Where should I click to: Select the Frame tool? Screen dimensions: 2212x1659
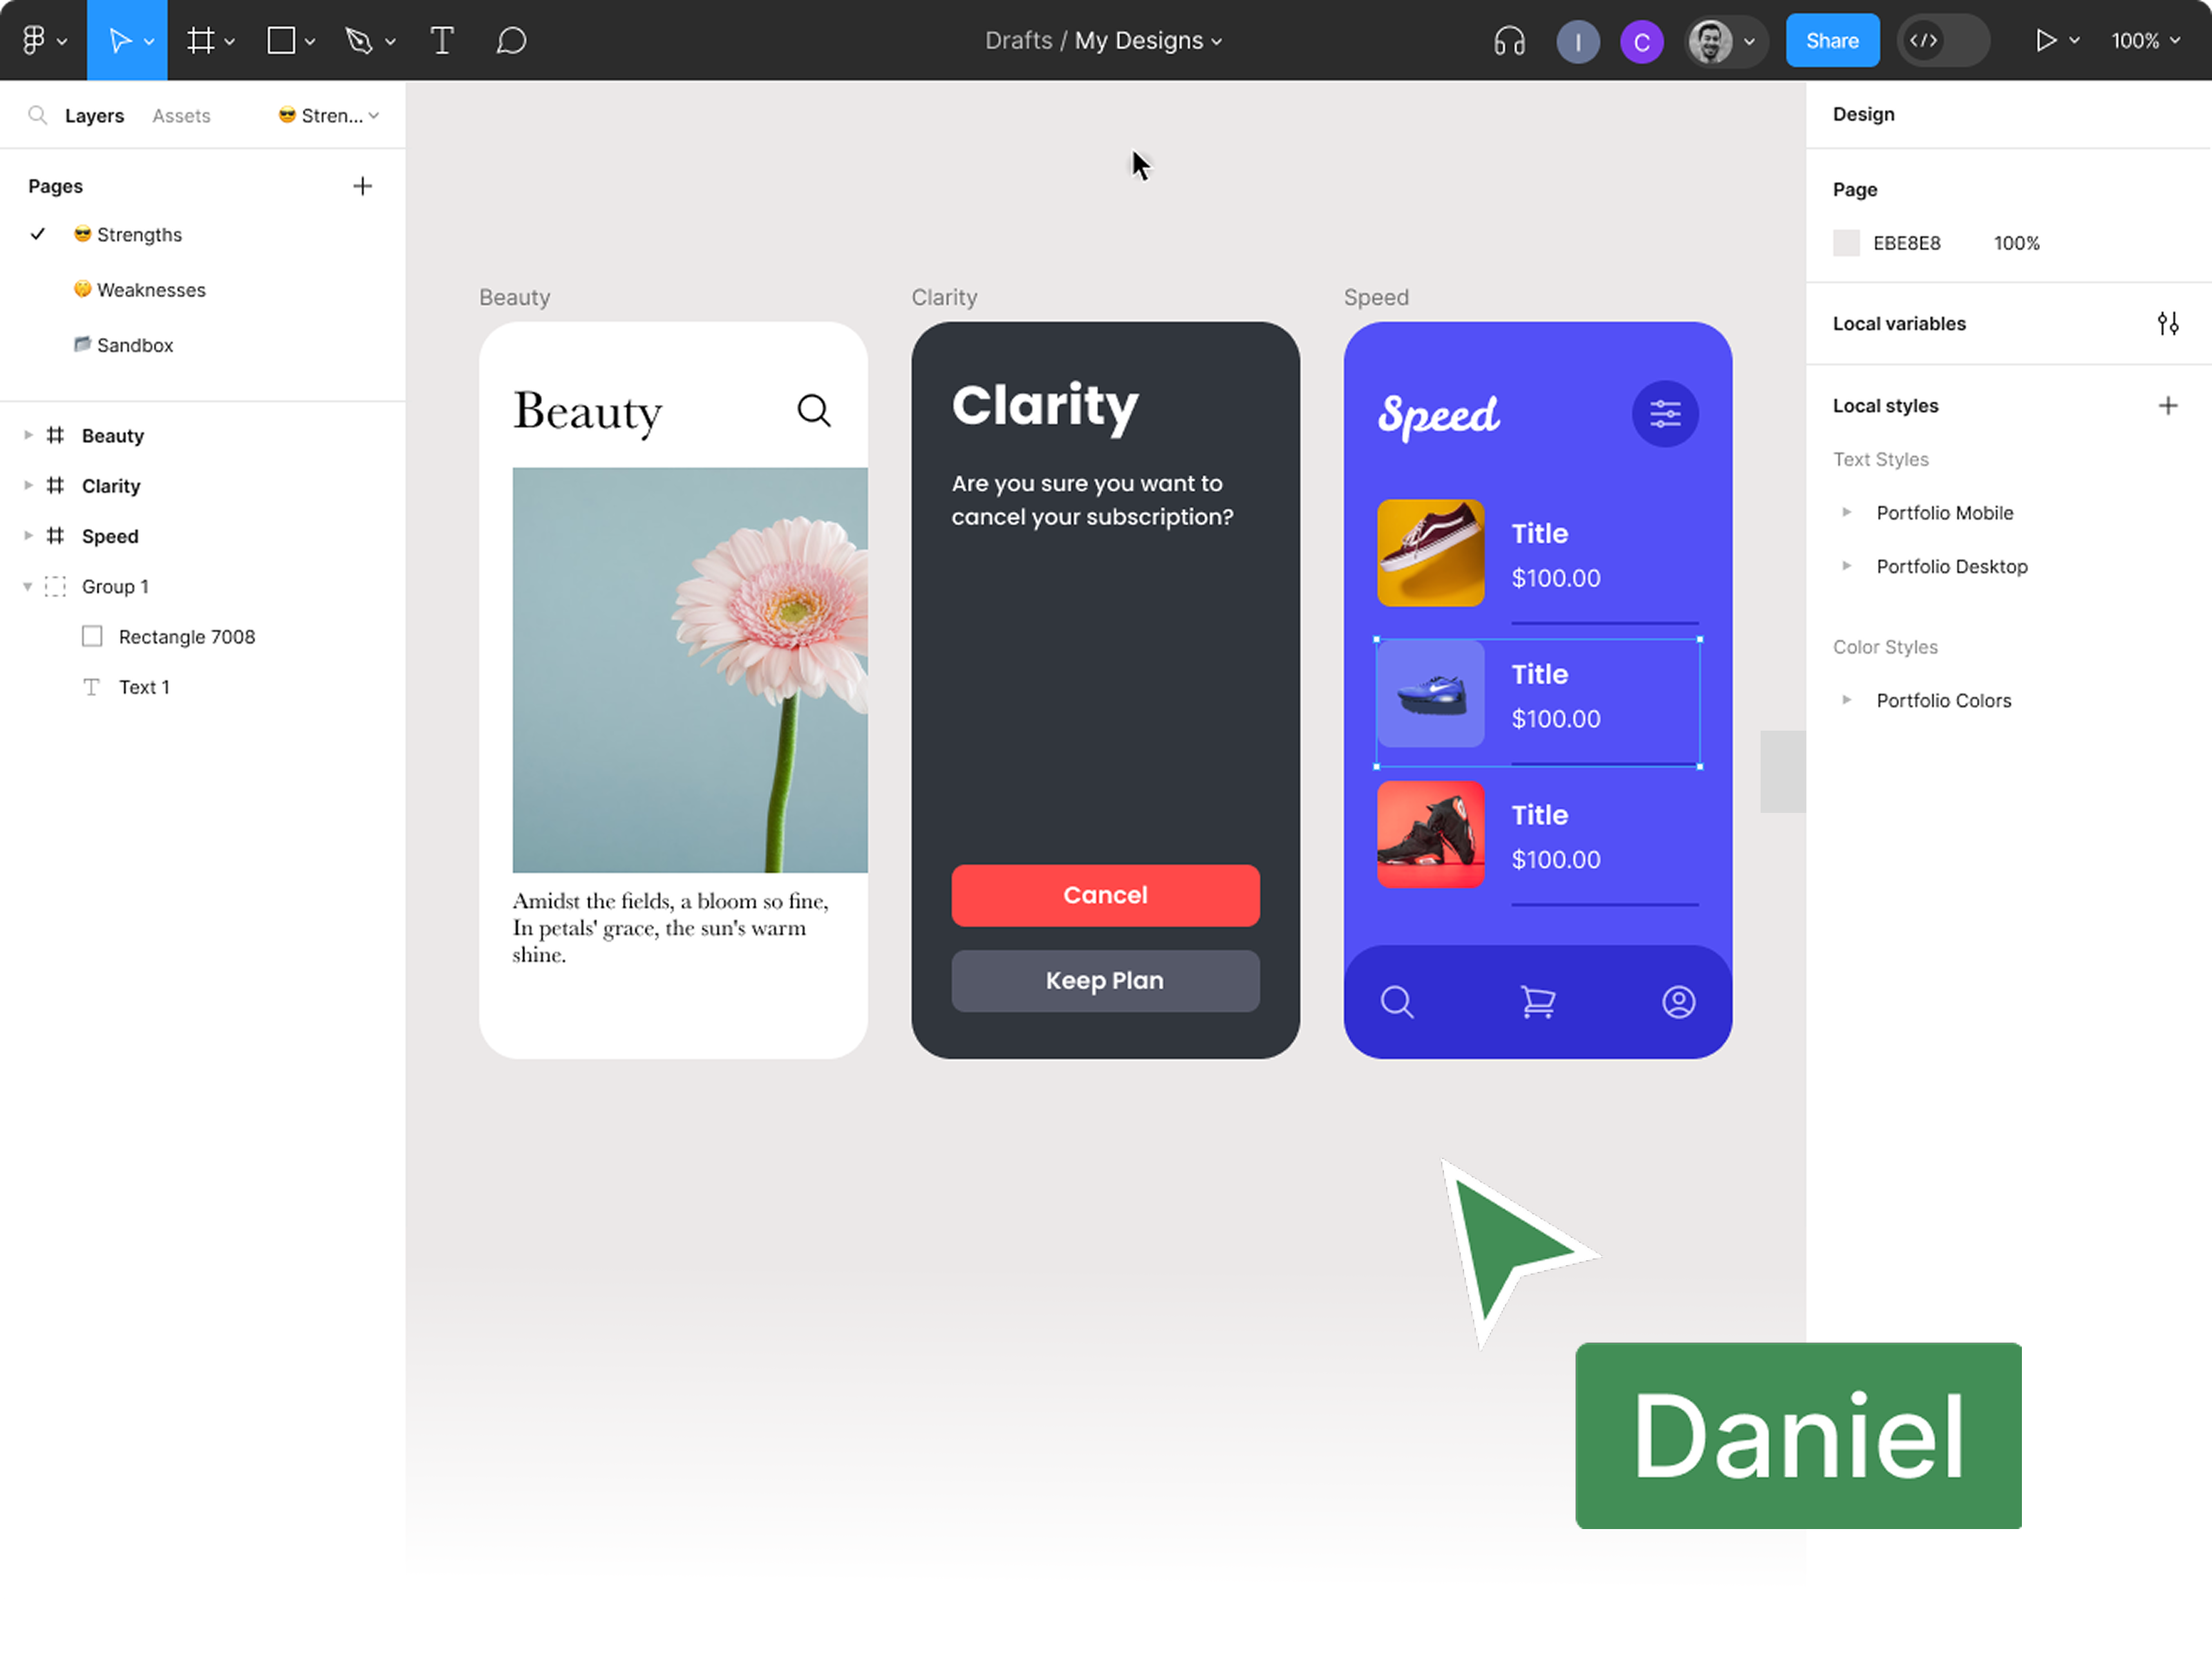[x=201, y=41]
